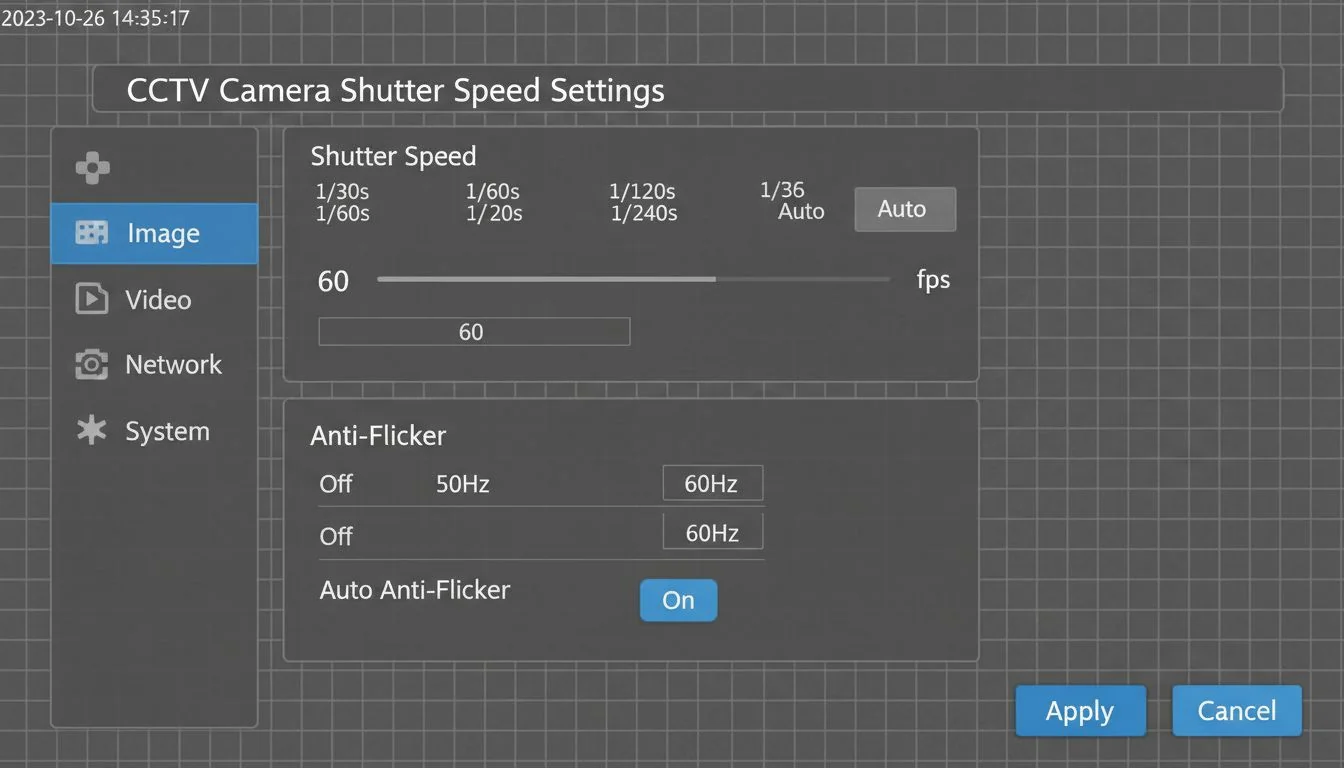Click the input field showing 60
This screenshot has width=1344, height=768.
click(x=474, y=332)
